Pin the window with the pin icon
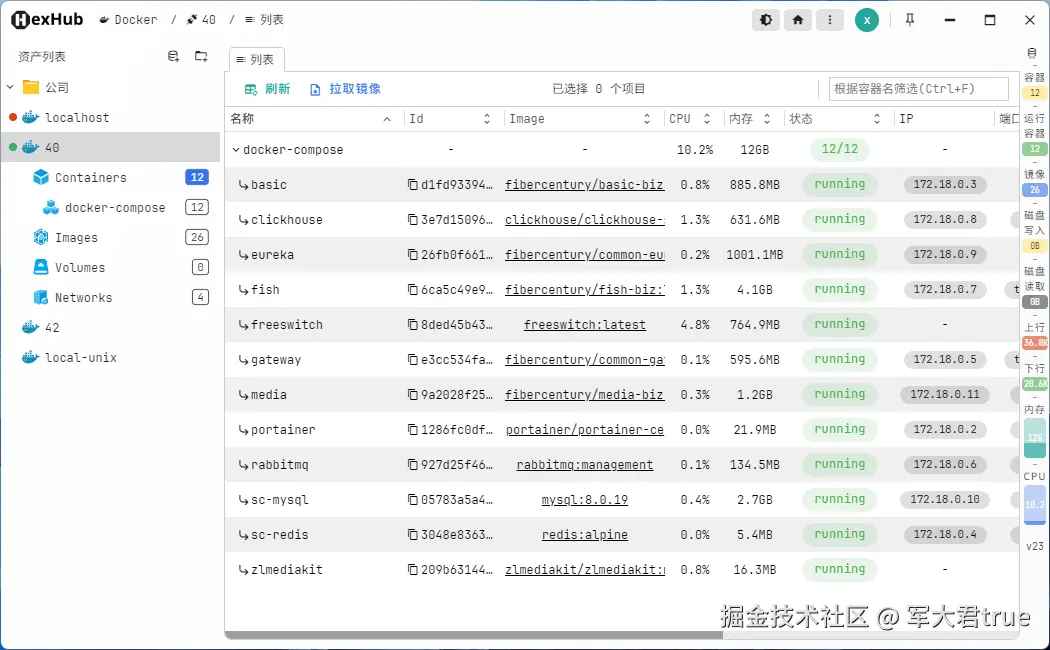Screen dimensions: 1050x650 (909, 20)
